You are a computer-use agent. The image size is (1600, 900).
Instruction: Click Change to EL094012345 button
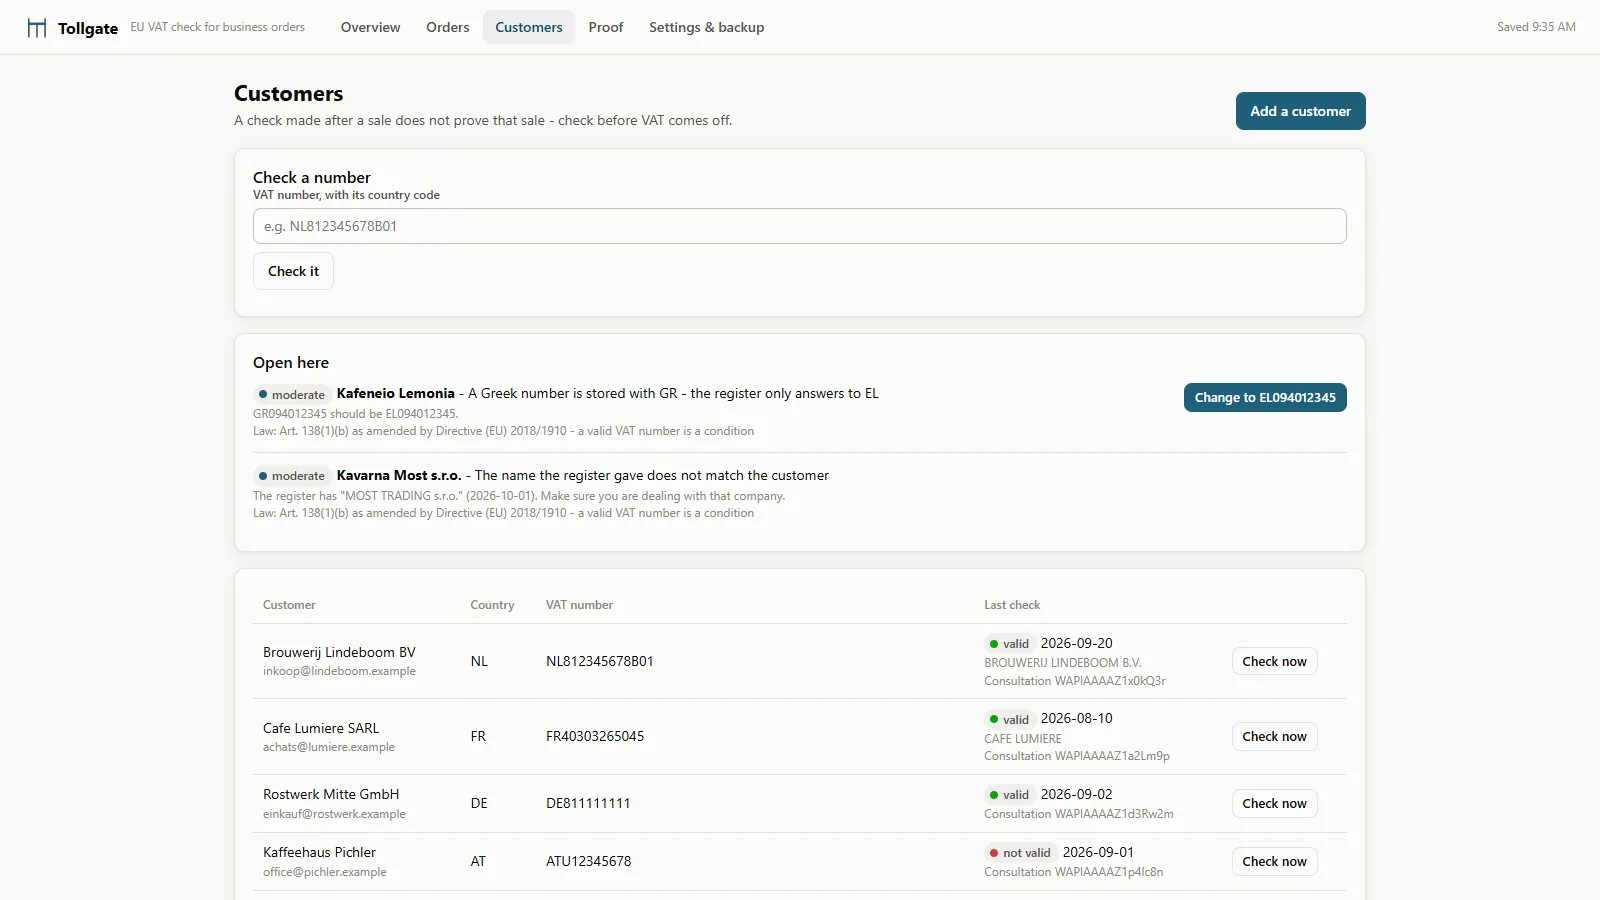point(1265,397)
